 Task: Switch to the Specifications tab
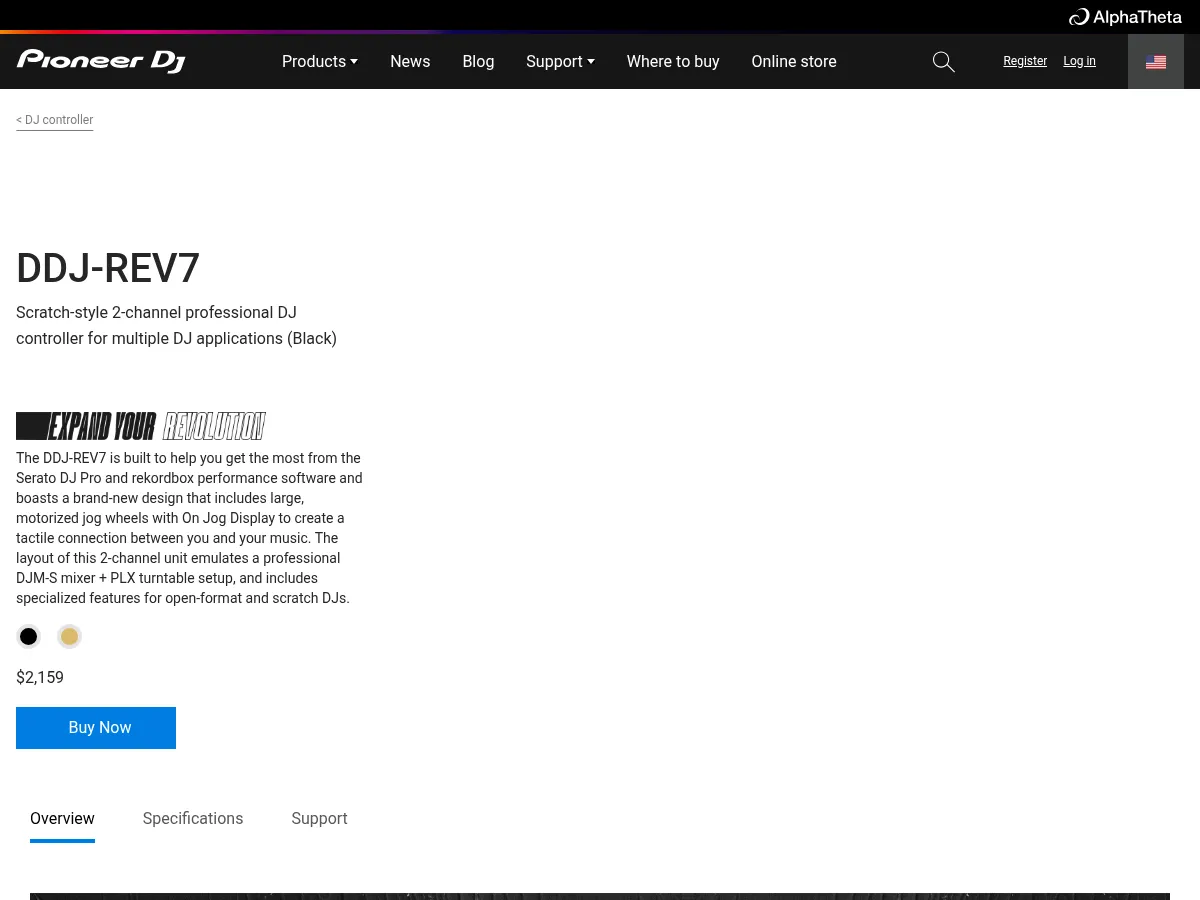[x=193, y=818]
